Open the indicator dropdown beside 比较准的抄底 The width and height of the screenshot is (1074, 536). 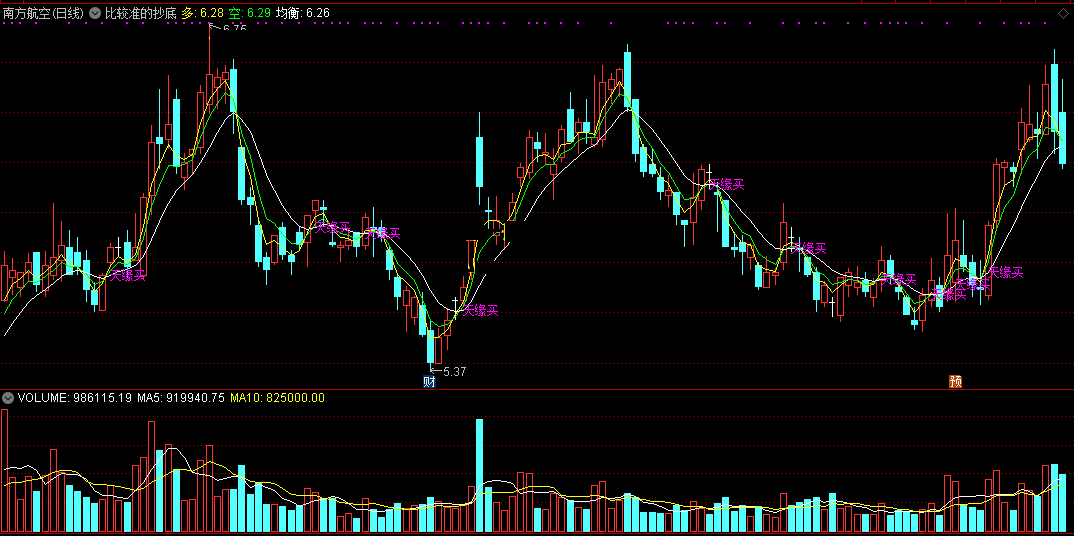pyautogui.click(x=95, y=12)
